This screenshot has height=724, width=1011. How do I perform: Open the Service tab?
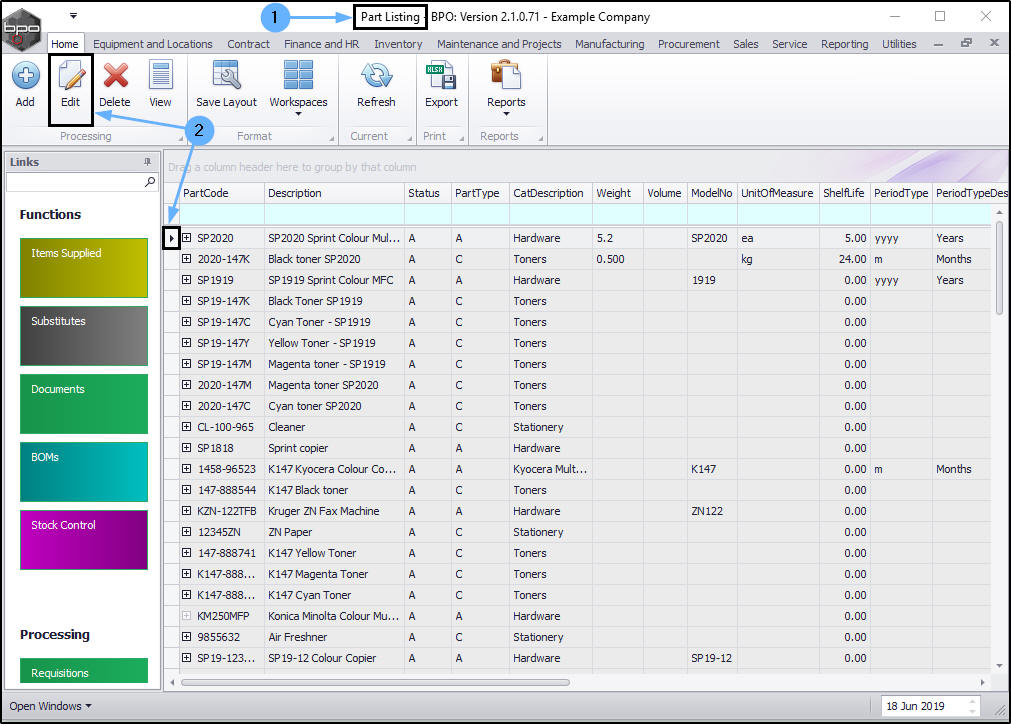coord(789,44)
